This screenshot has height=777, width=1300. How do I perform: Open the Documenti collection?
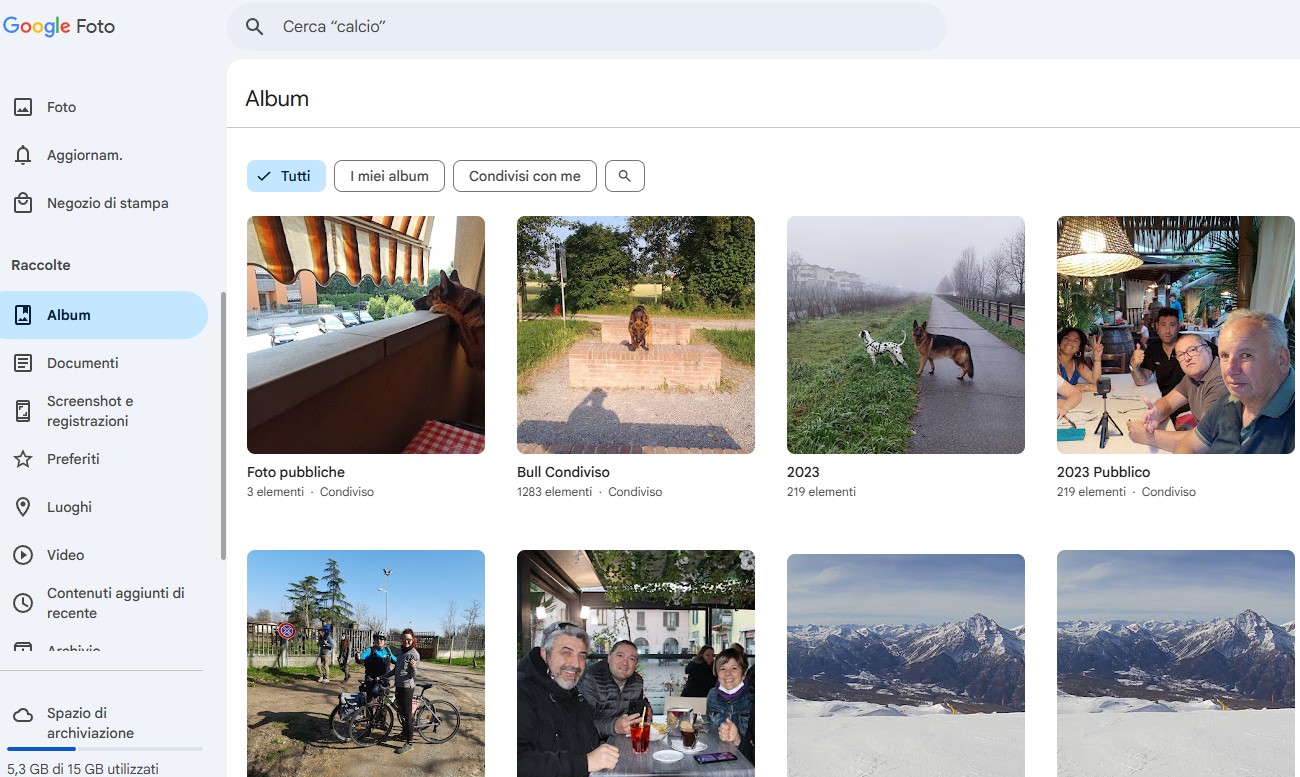point(83,362)
